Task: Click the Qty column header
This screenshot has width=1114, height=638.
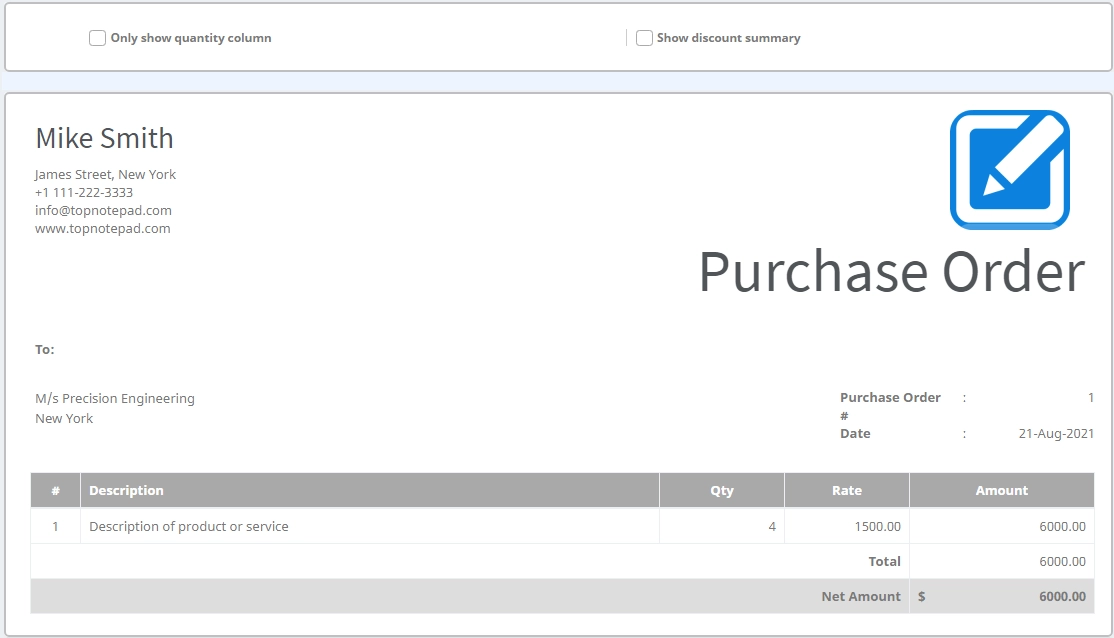Action: [x=721, y=490]
